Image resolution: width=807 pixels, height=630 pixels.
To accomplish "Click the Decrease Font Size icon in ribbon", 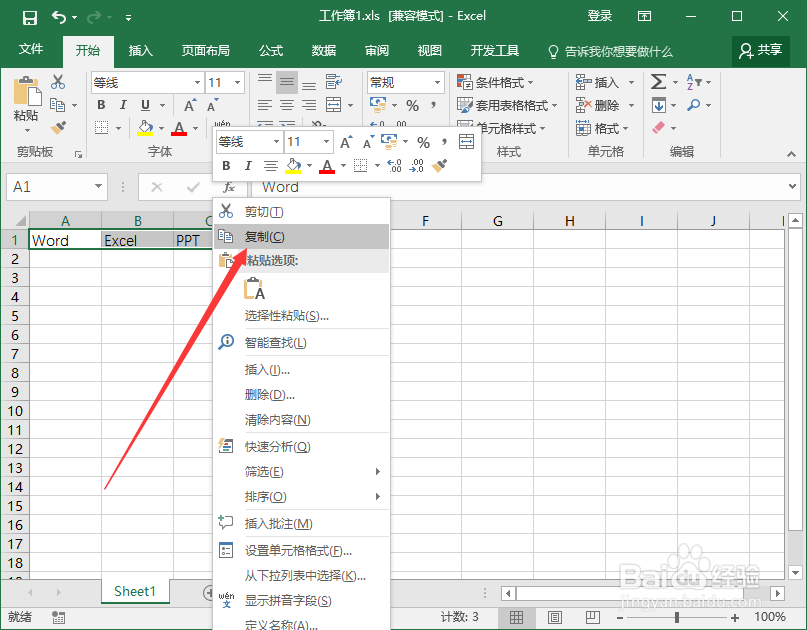I will (213, 106).
